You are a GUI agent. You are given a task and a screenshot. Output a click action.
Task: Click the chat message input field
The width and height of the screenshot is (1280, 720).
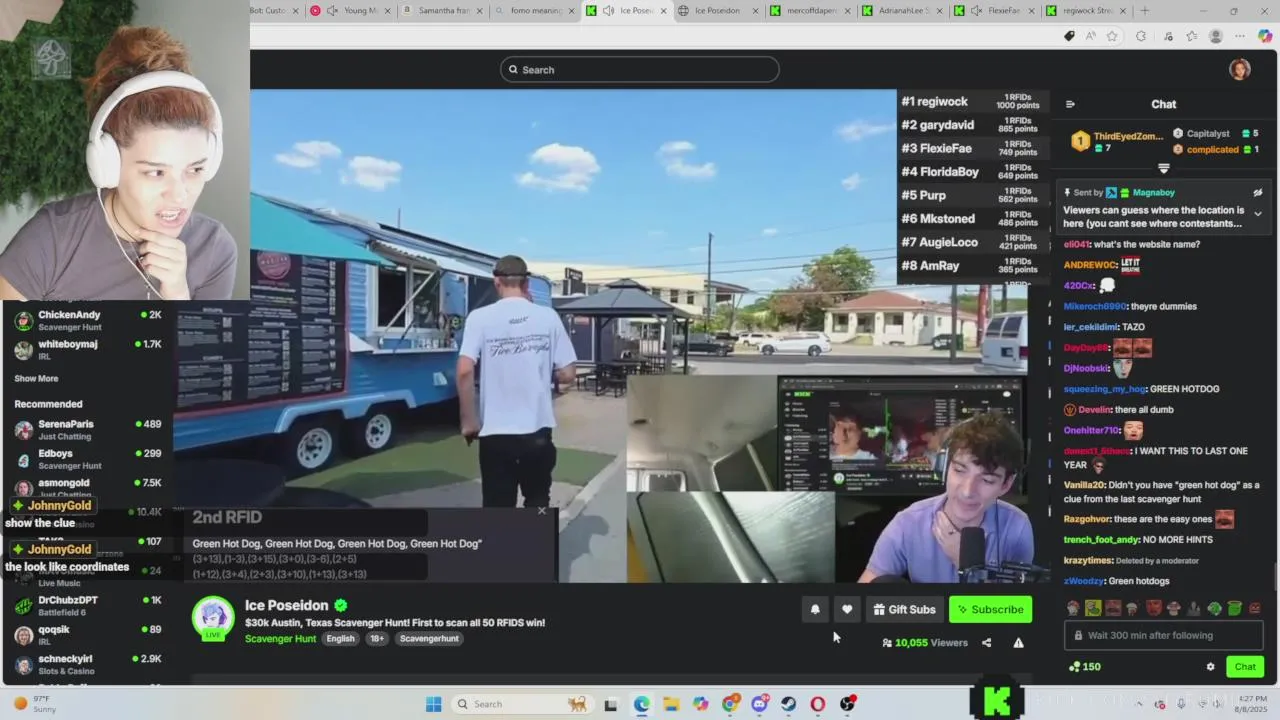point(1164,635)
